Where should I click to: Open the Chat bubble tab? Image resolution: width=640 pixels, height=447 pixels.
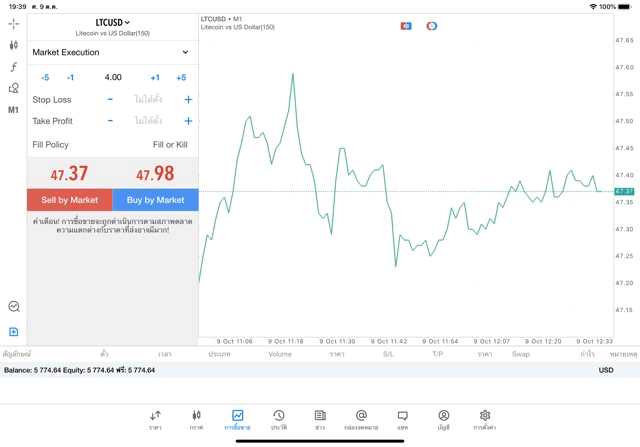(x=402, y=420)
